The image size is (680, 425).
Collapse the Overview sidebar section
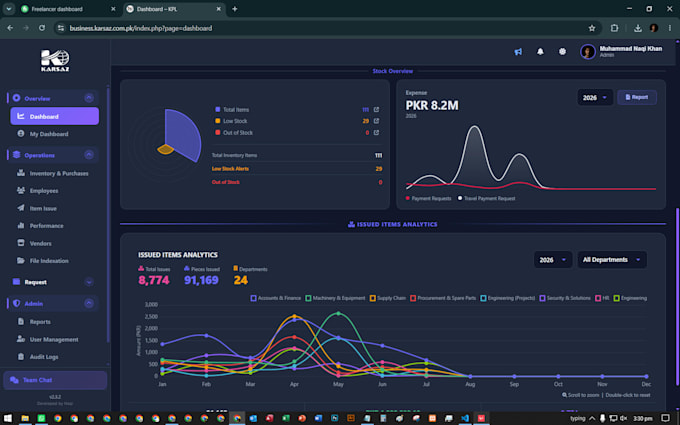coord(89,98)
